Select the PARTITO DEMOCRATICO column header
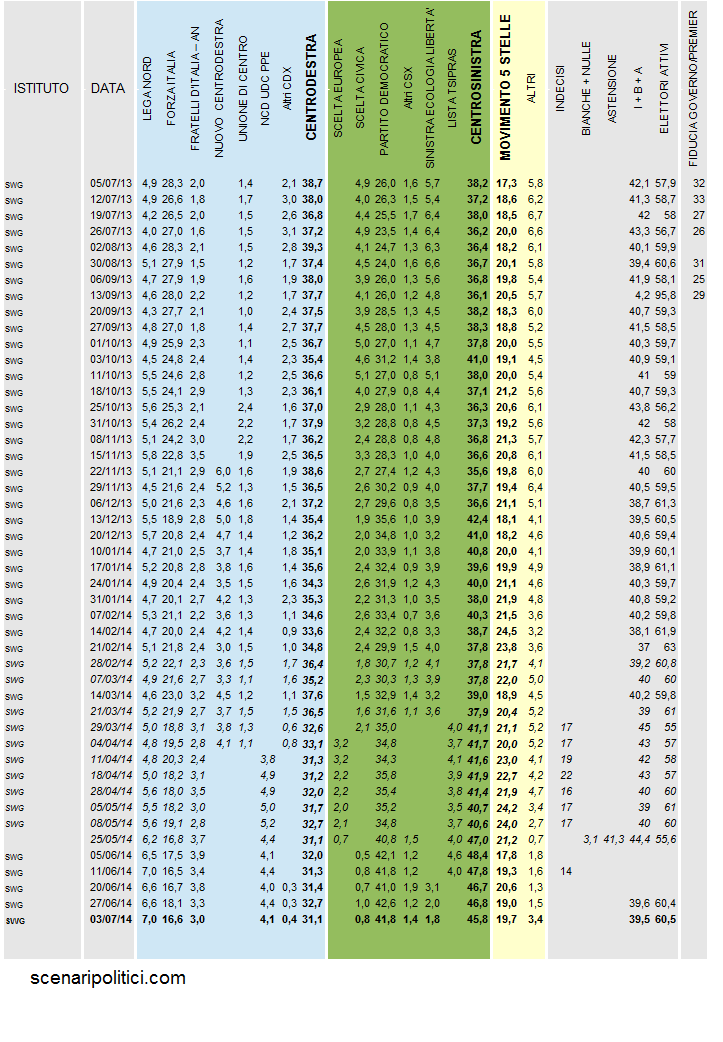Screen dimensions: 723x1042 (x=384, y=90)
